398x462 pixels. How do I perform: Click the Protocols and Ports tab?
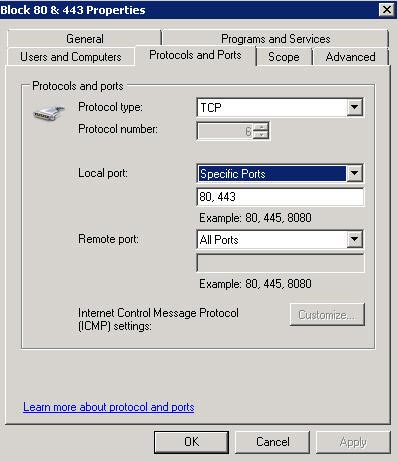click(195, 55)
